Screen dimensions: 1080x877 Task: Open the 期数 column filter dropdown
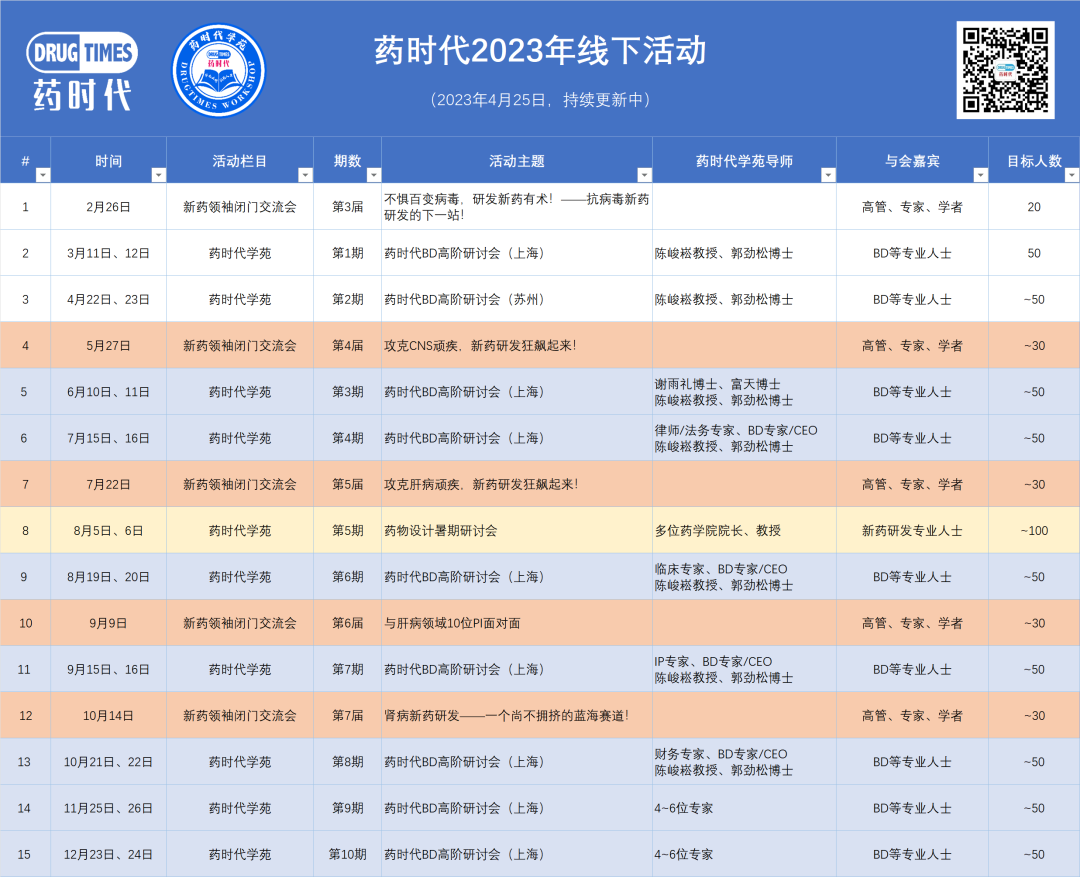point(373,175)
